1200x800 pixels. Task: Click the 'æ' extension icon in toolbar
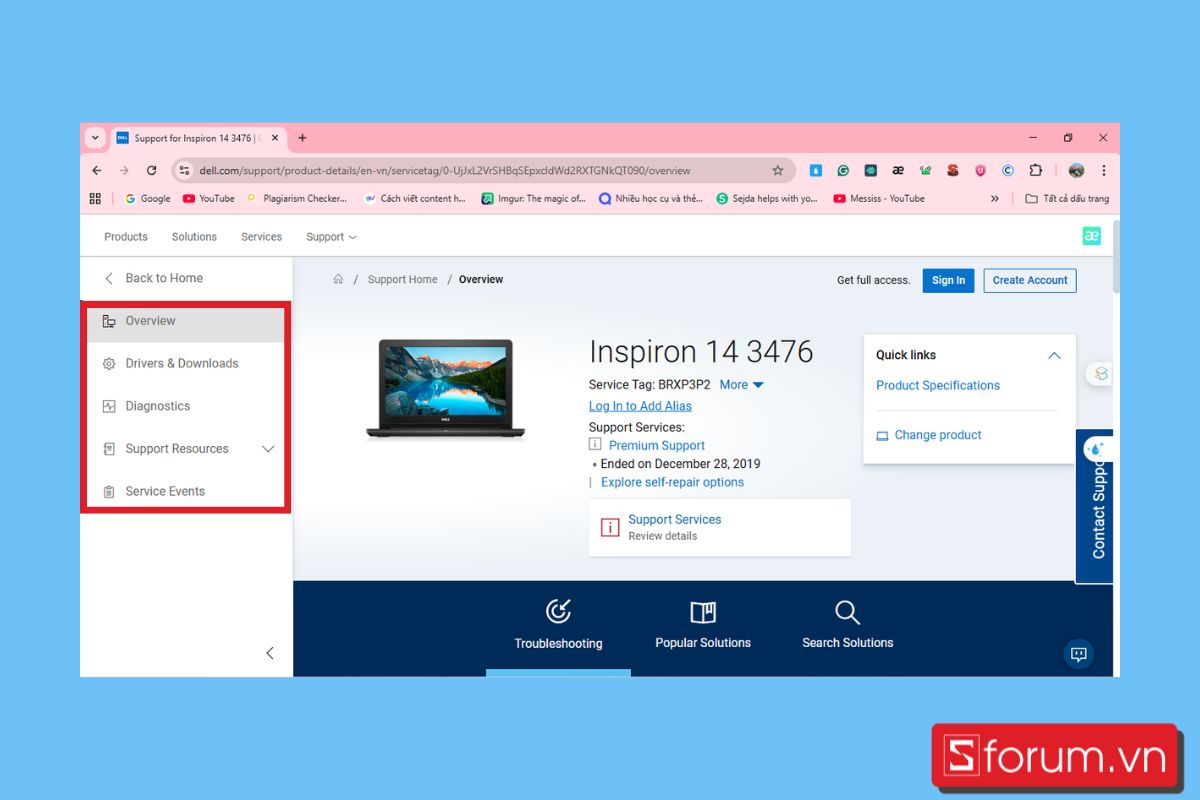[898, 170]
